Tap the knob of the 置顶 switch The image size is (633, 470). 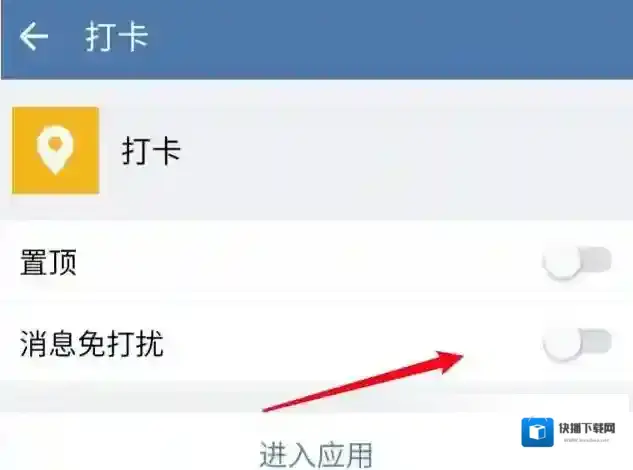coord(562,262)
